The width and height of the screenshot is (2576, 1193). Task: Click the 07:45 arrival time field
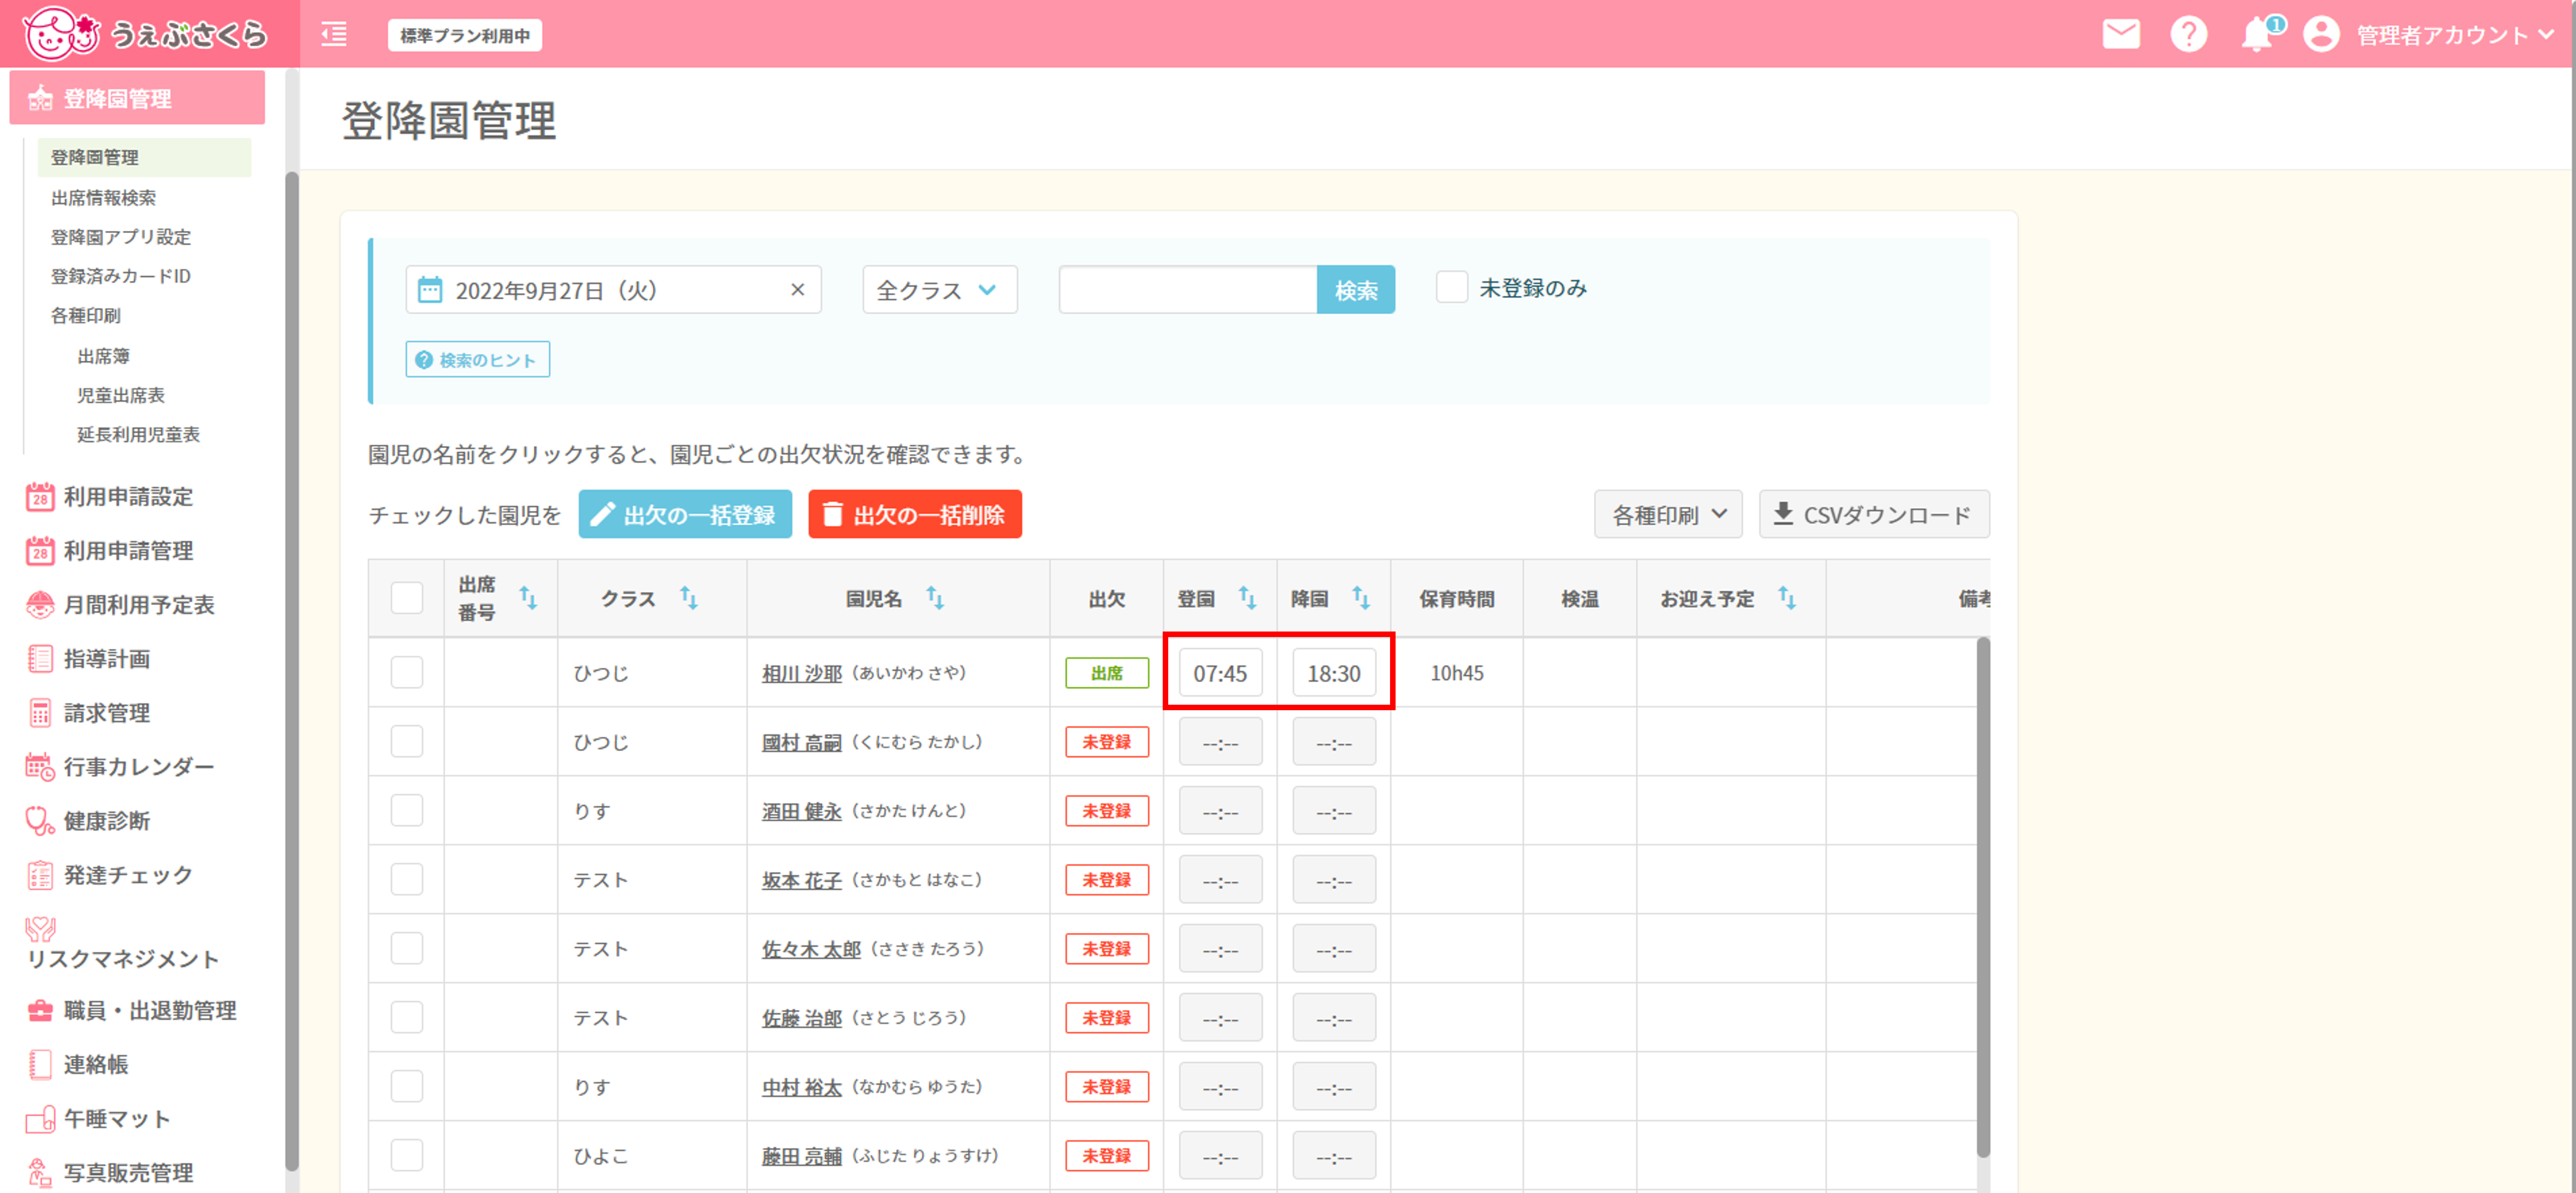1220,673
